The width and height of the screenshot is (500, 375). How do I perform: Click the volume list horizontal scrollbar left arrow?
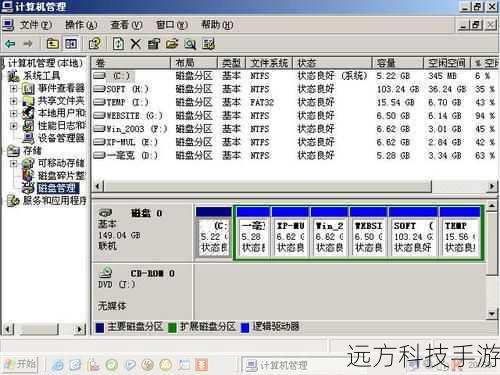click(98, 186)
